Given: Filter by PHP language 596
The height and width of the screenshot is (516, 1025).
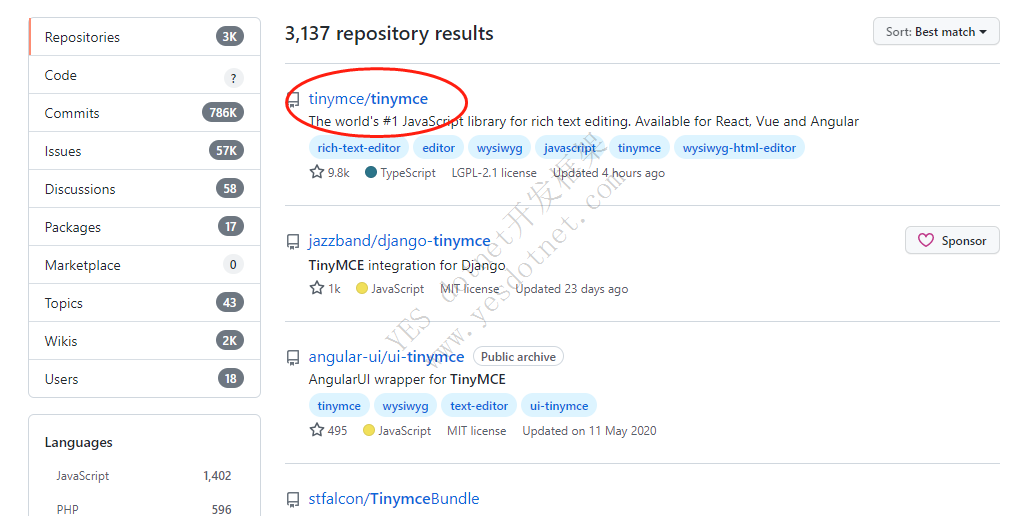Looking at the screenshot, I should click(144, 509).
